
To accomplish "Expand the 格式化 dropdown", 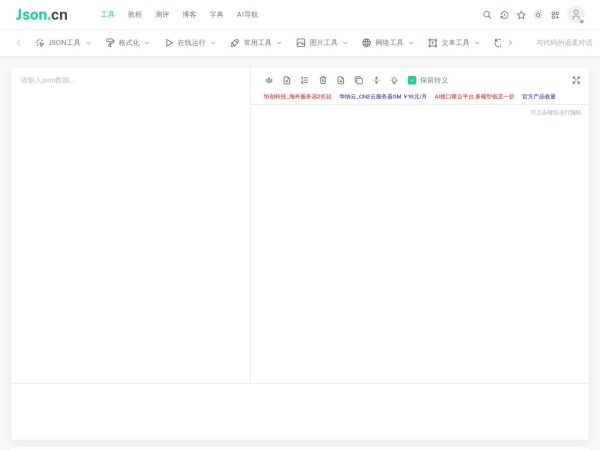I will point(127,42).
